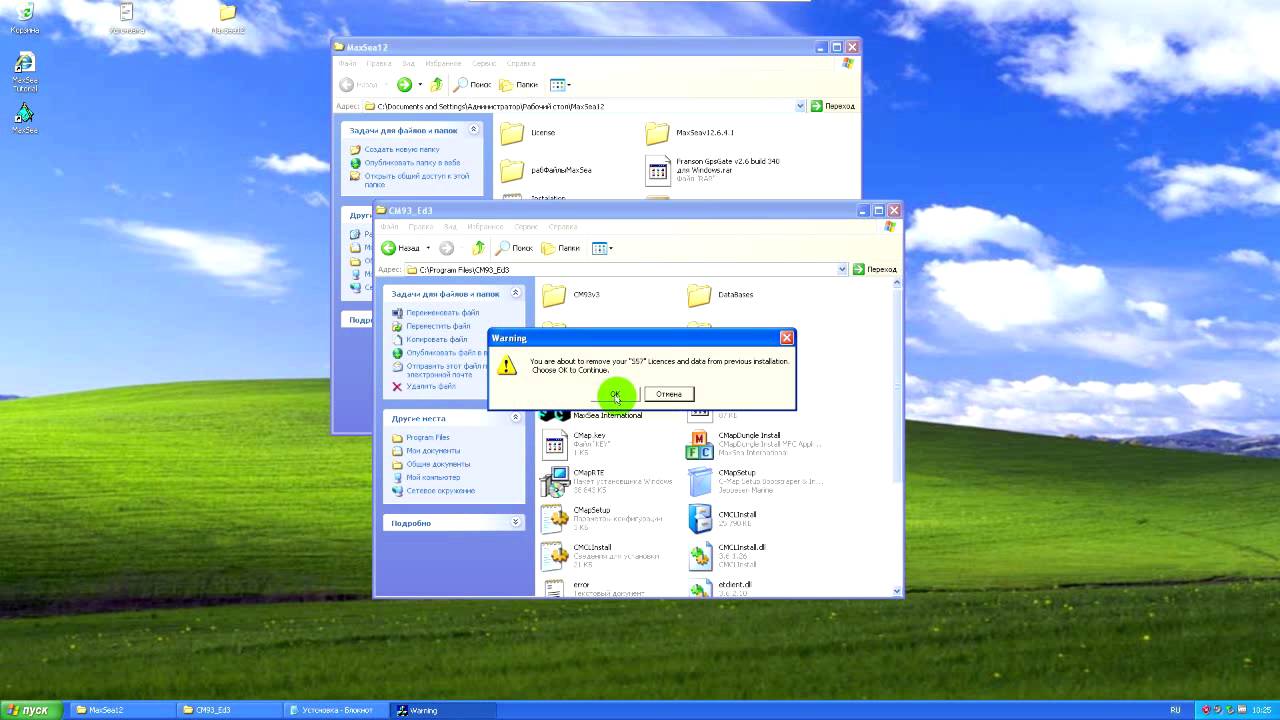Open Back history dropdown arrow in CM93_Ed3
Screen dimensions: 1280x720
click(x=428, y=248)
